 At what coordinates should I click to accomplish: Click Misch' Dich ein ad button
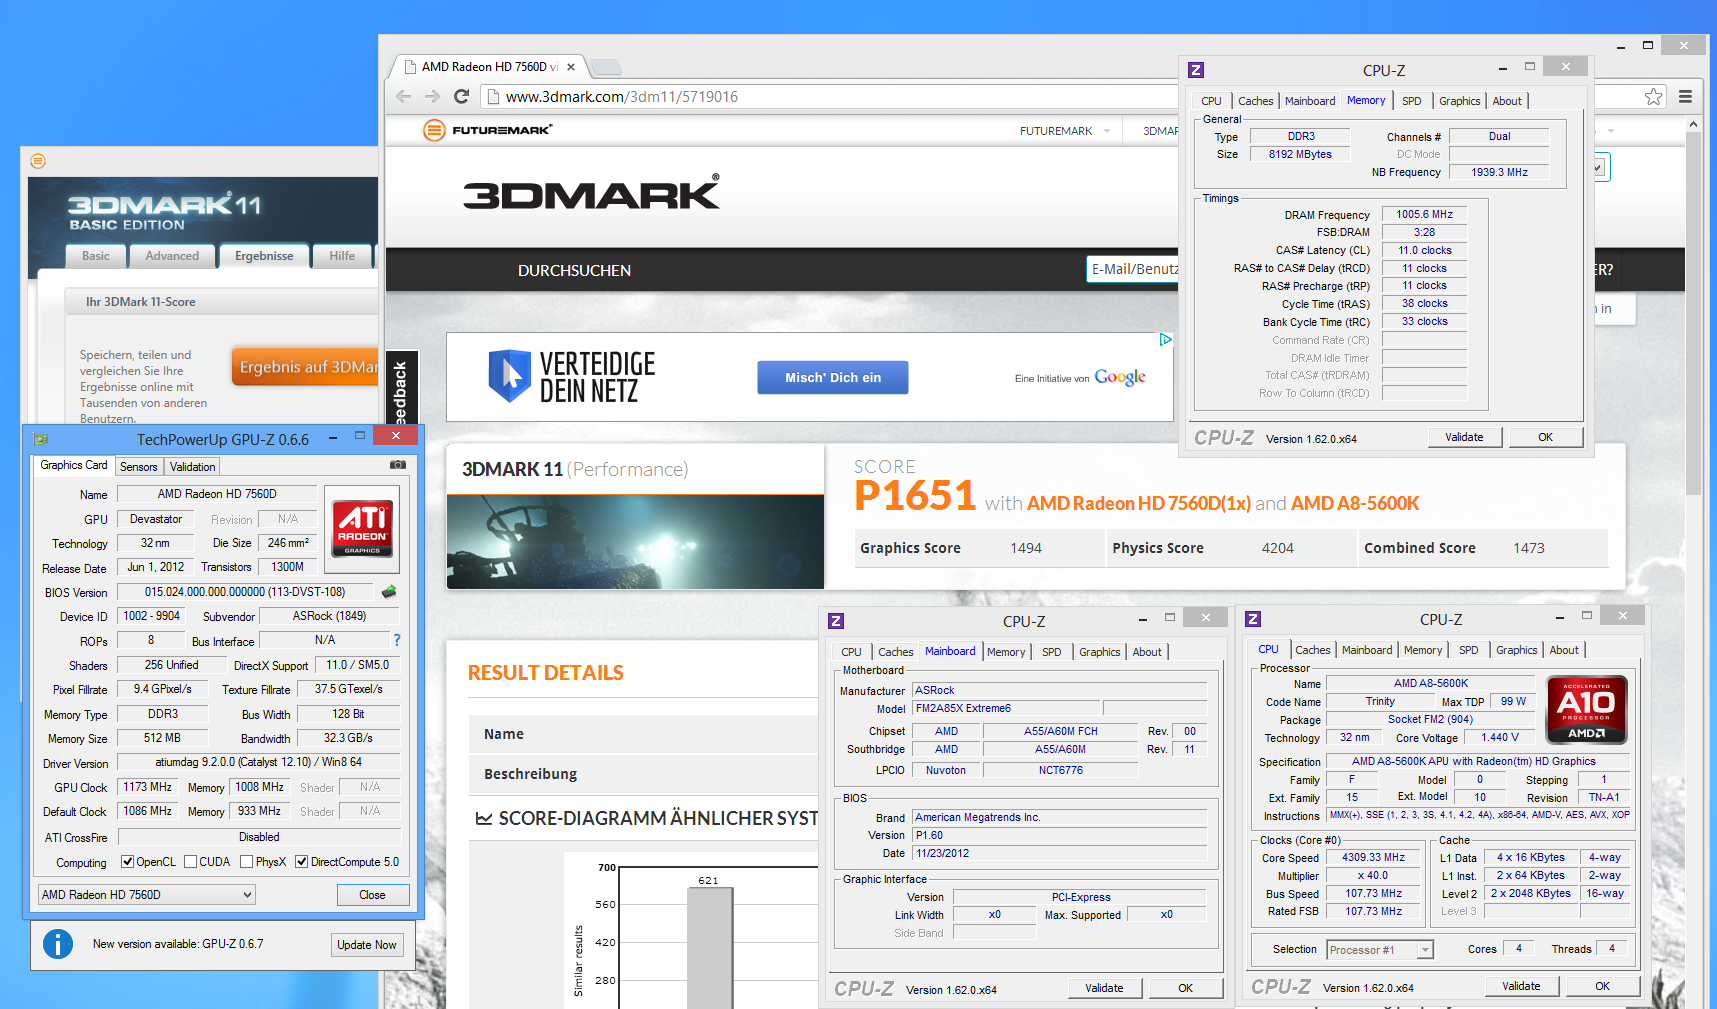point(833,378)
